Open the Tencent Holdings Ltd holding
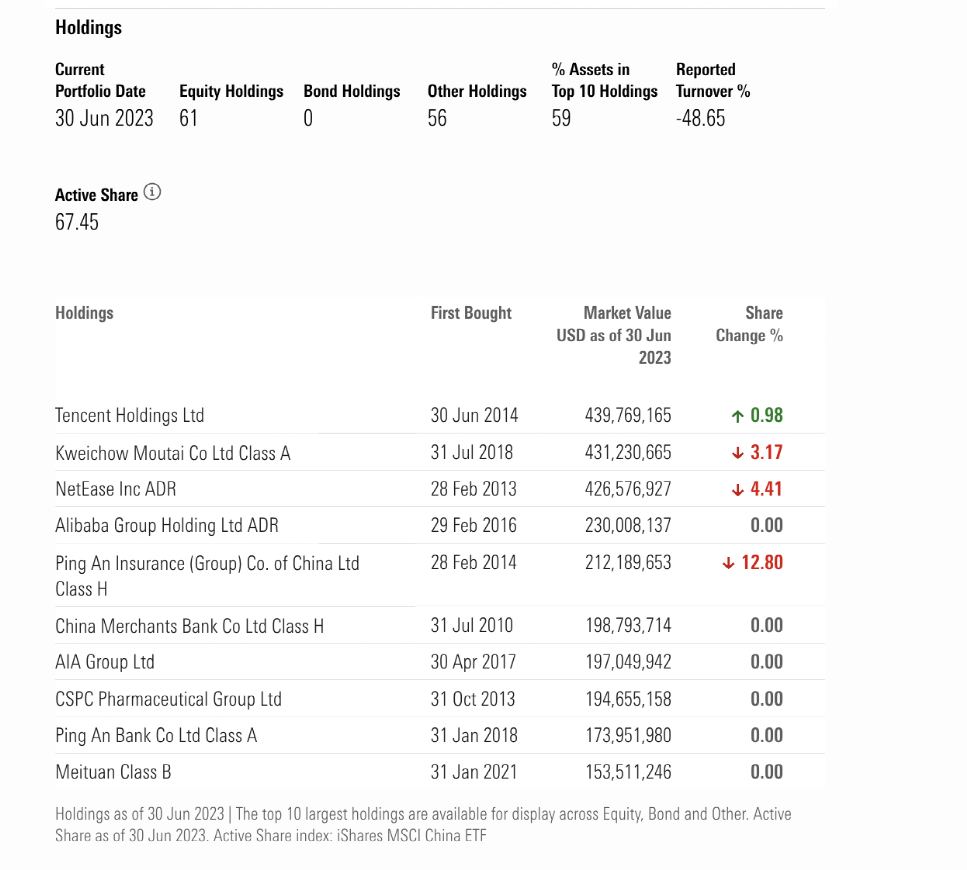This screenshot has width=967, height=870. click(x=130, y=416)
